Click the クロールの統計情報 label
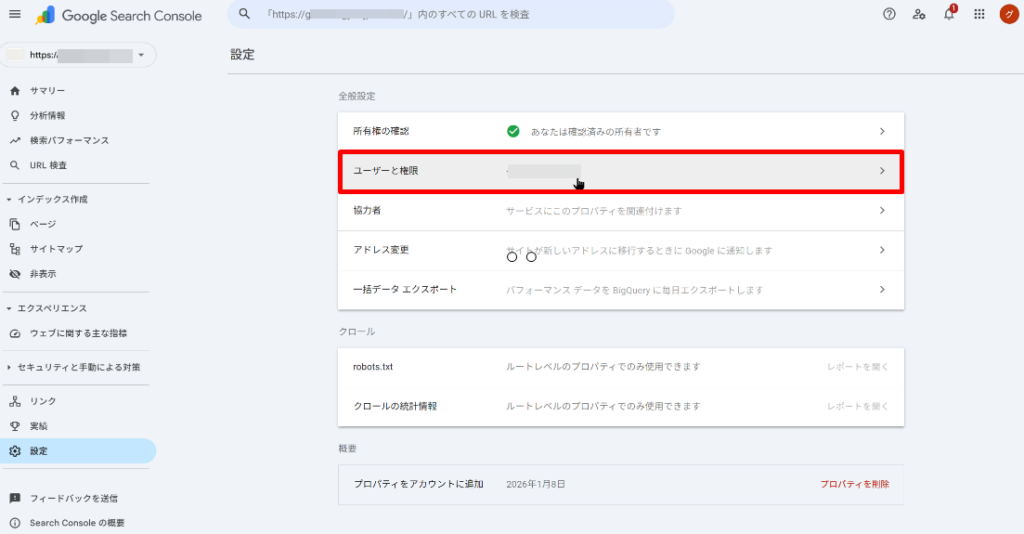This screenshot has height=534, width=1024. pyautogui.click(x=395, y=406)
